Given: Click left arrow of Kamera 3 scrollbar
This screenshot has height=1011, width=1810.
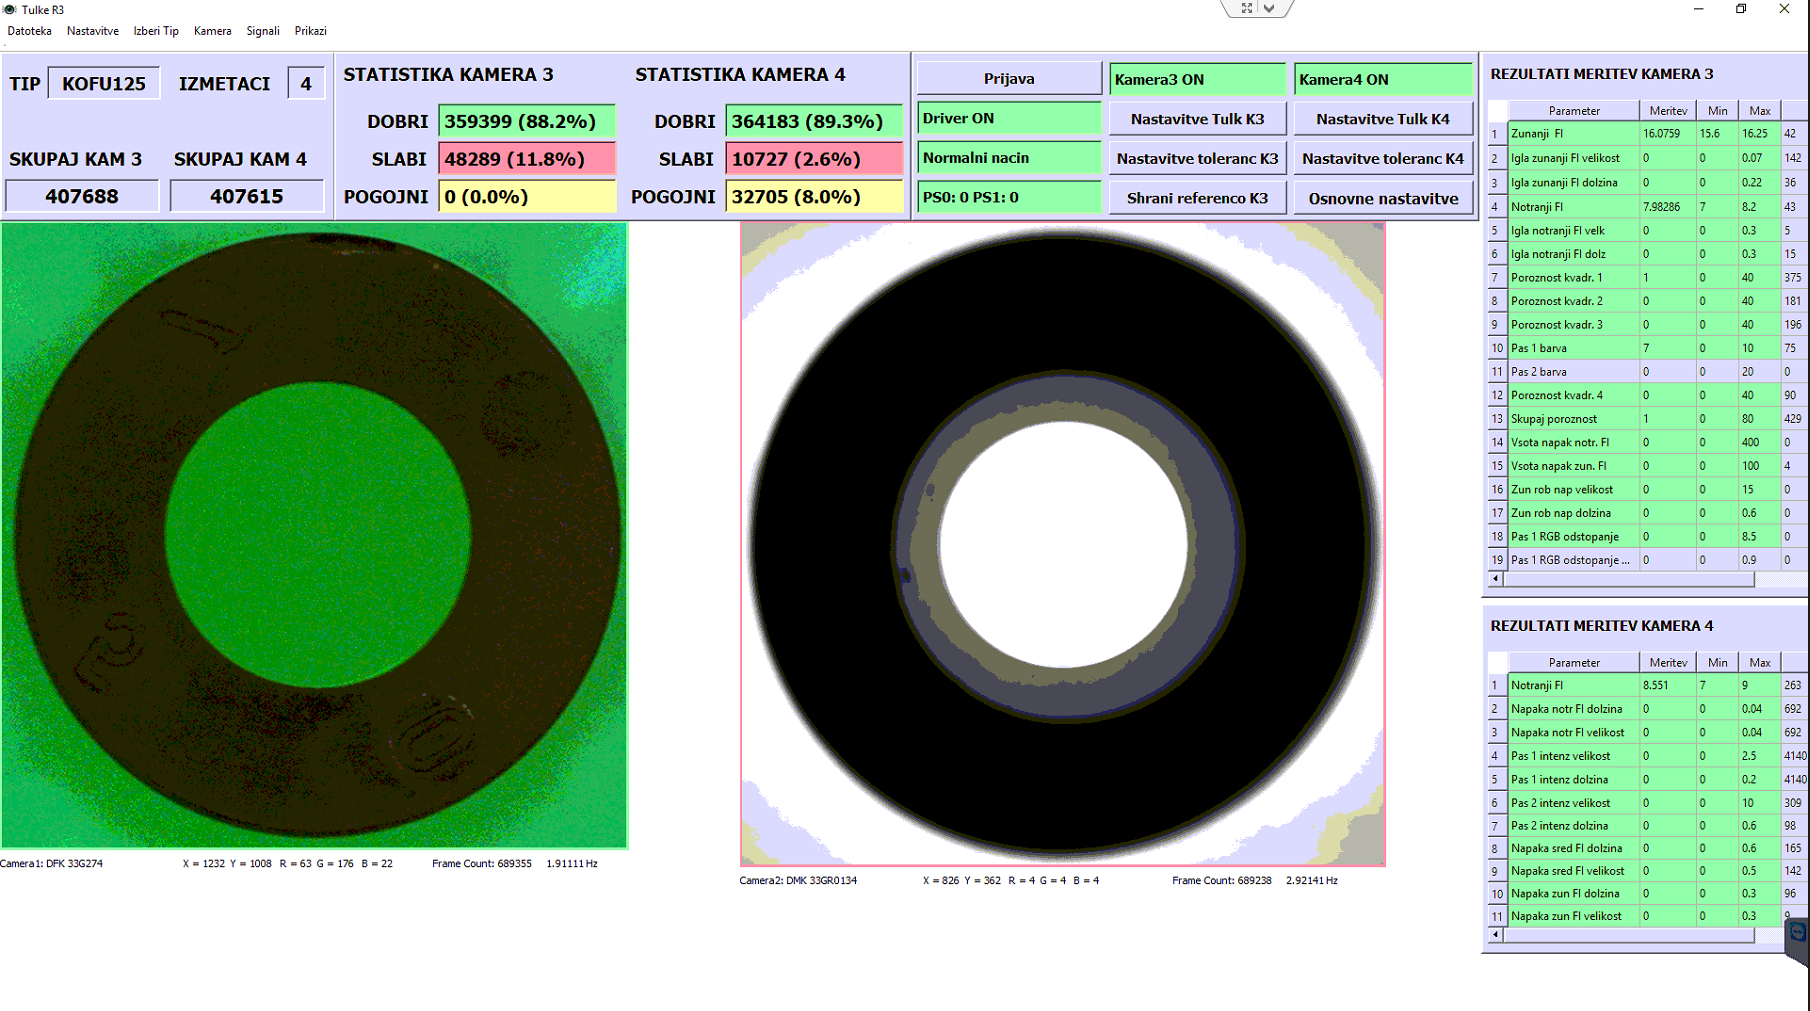Looking at the screenshot, I should pyautogui.click(x=1496, y=579).
